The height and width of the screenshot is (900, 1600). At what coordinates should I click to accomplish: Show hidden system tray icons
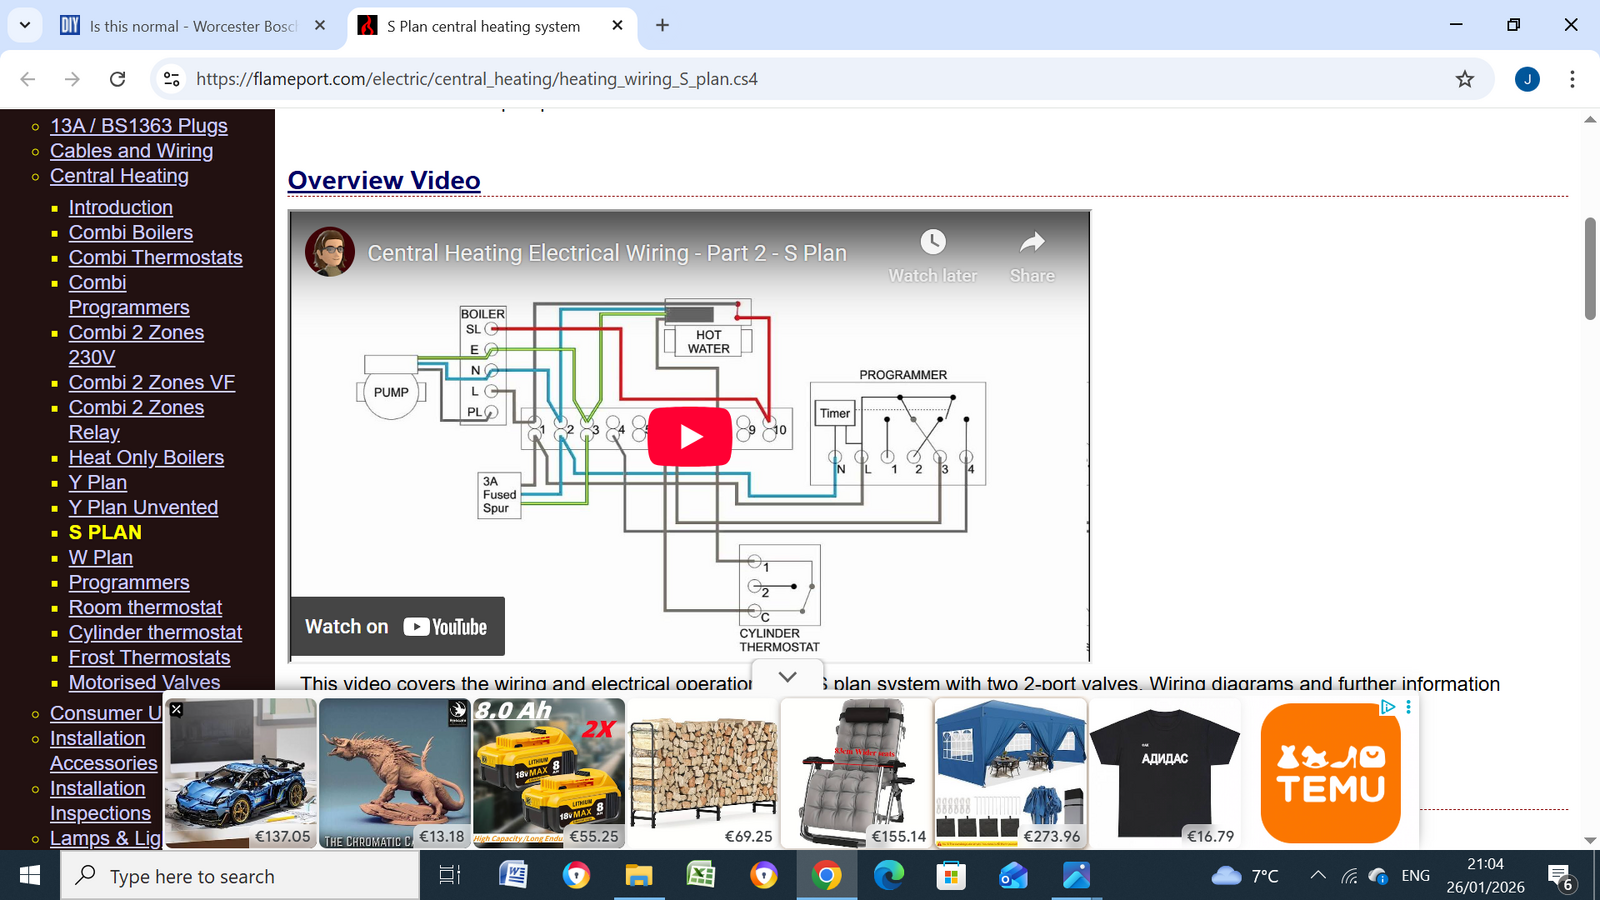pyautogui.click(x=1318, y=876)
